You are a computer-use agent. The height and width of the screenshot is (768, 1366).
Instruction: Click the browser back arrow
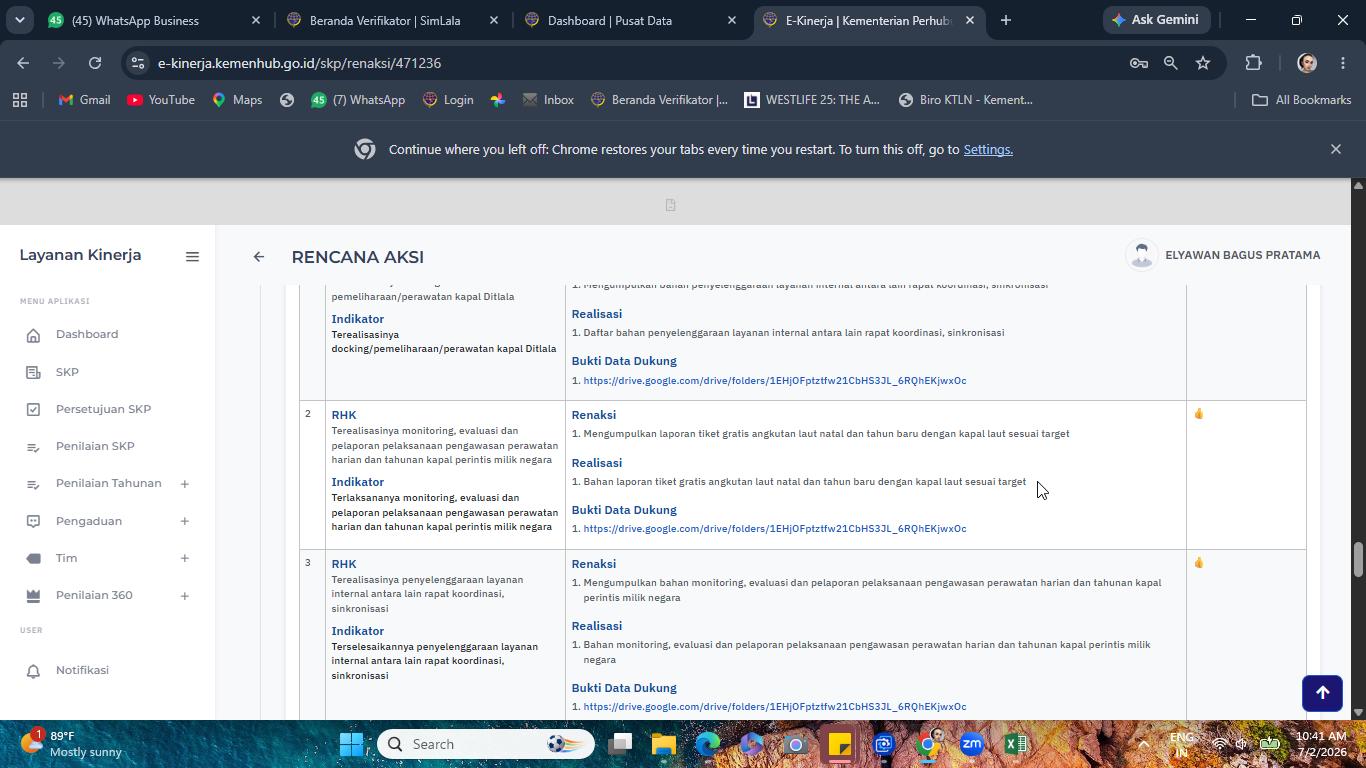click(x=23, y=63)
